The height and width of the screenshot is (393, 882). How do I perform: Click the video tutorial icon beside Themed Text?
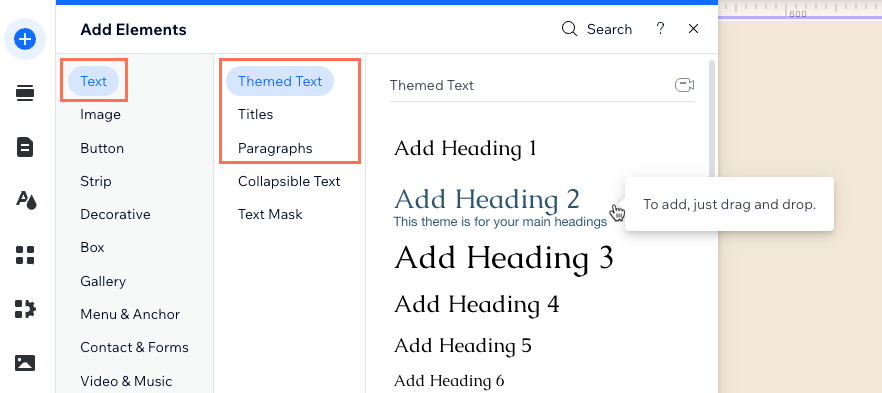point(684,85)
